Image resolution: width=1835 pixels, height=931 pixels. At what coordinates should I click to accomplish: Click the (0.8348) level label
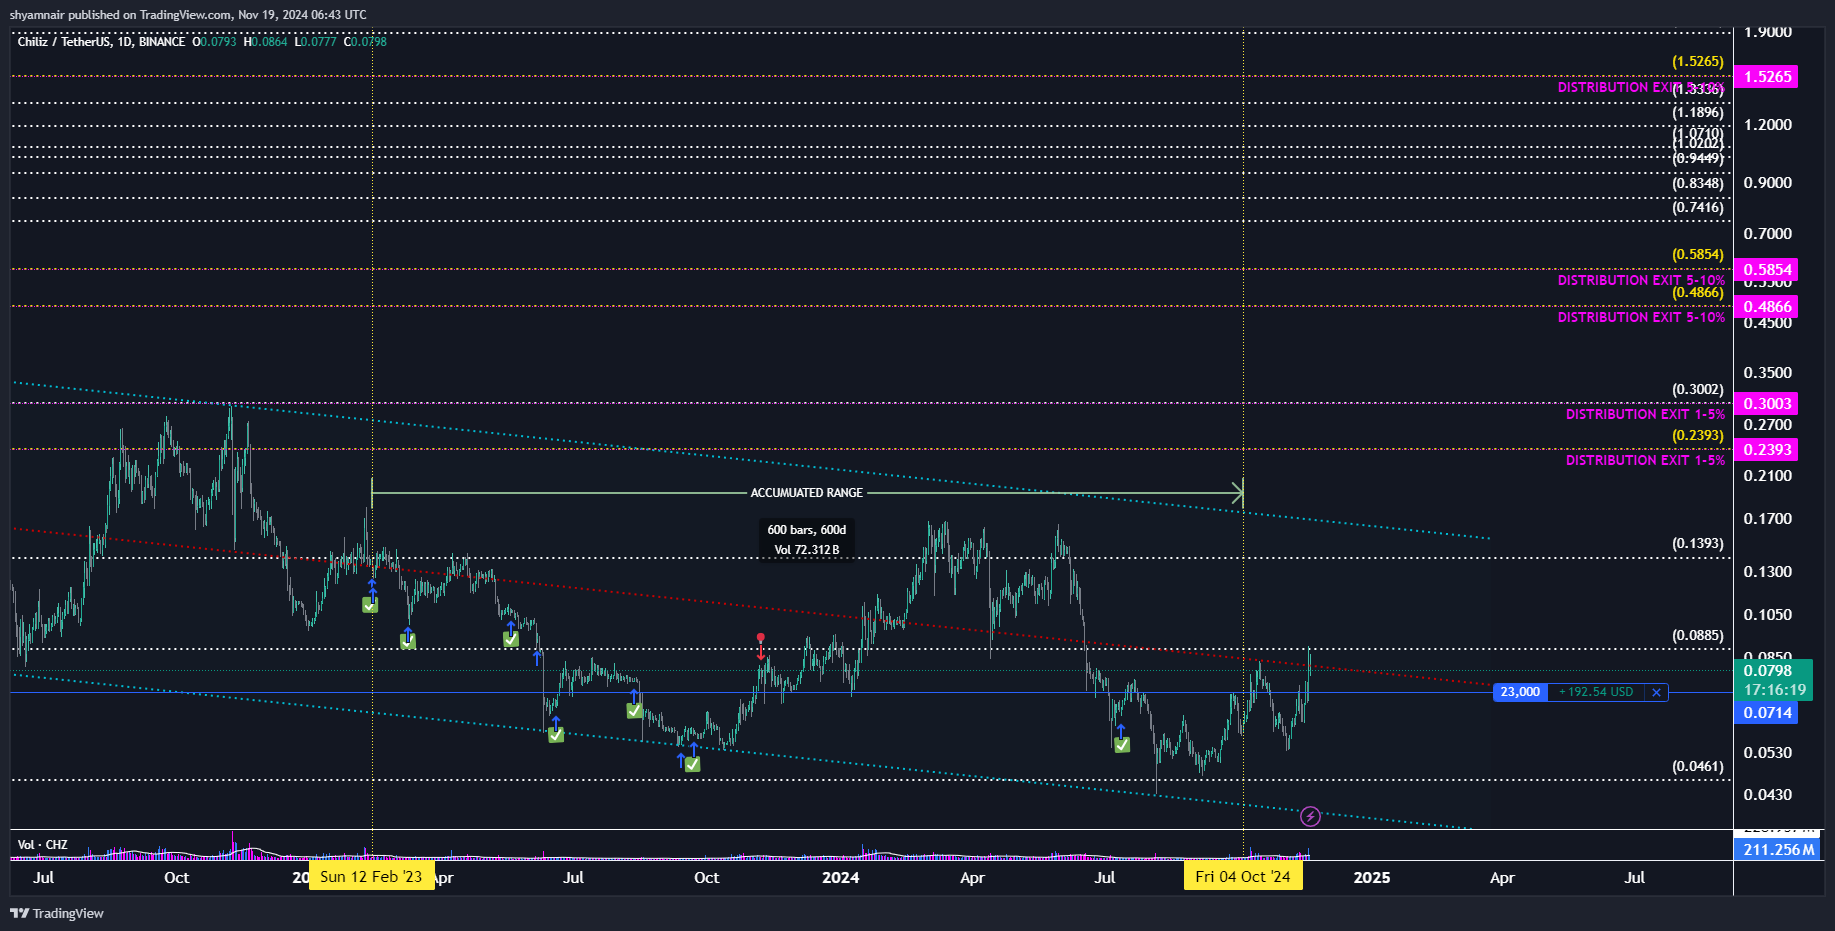click(x=1698, y=184)
